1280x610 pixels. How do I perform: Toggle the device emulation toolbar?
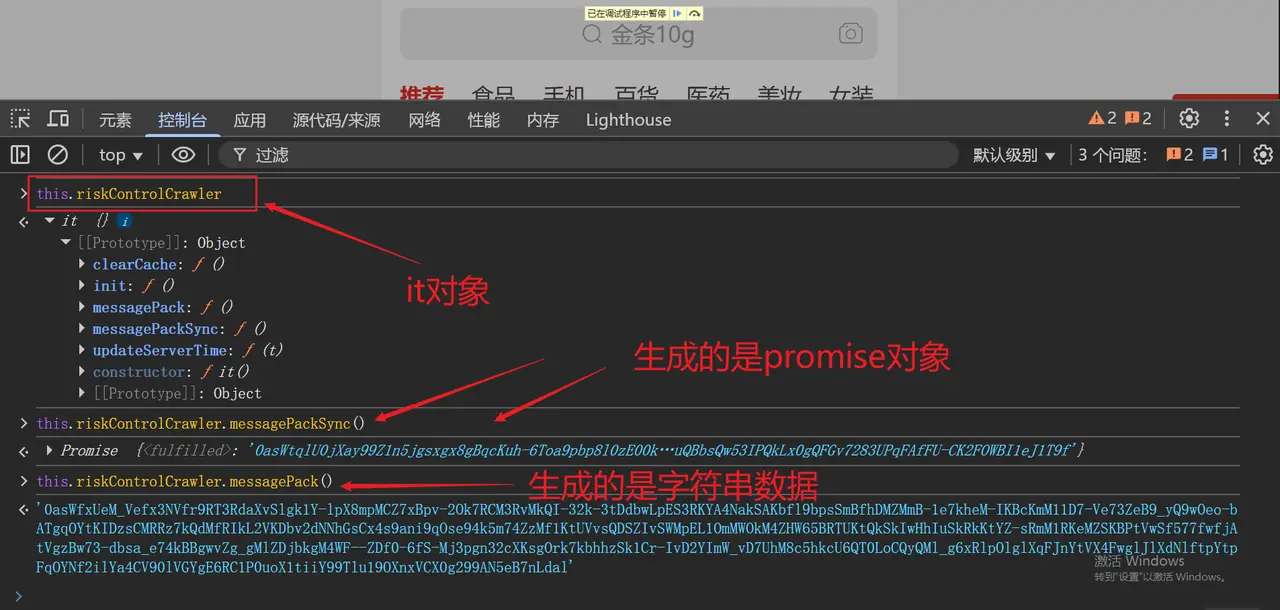tap(58, 118)
